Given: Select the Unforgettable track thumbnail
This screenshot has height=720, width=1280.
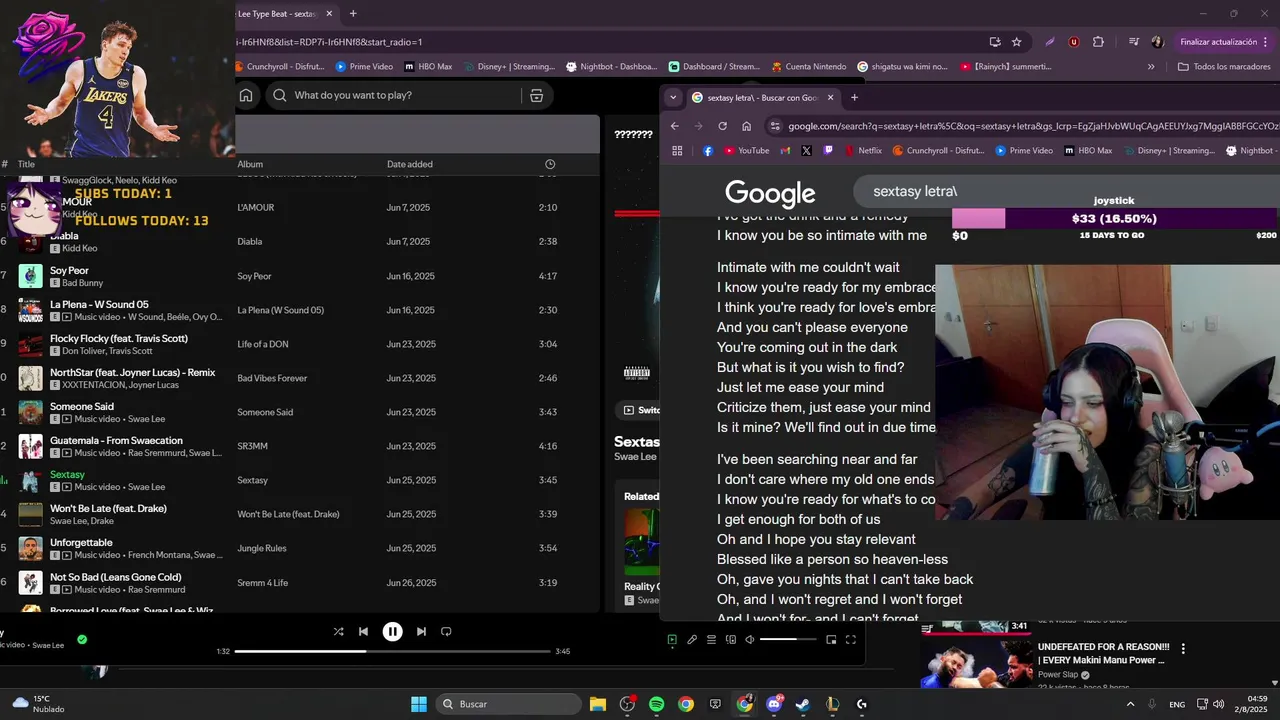Looking at the screenshot, I should [x=31, y=548].
